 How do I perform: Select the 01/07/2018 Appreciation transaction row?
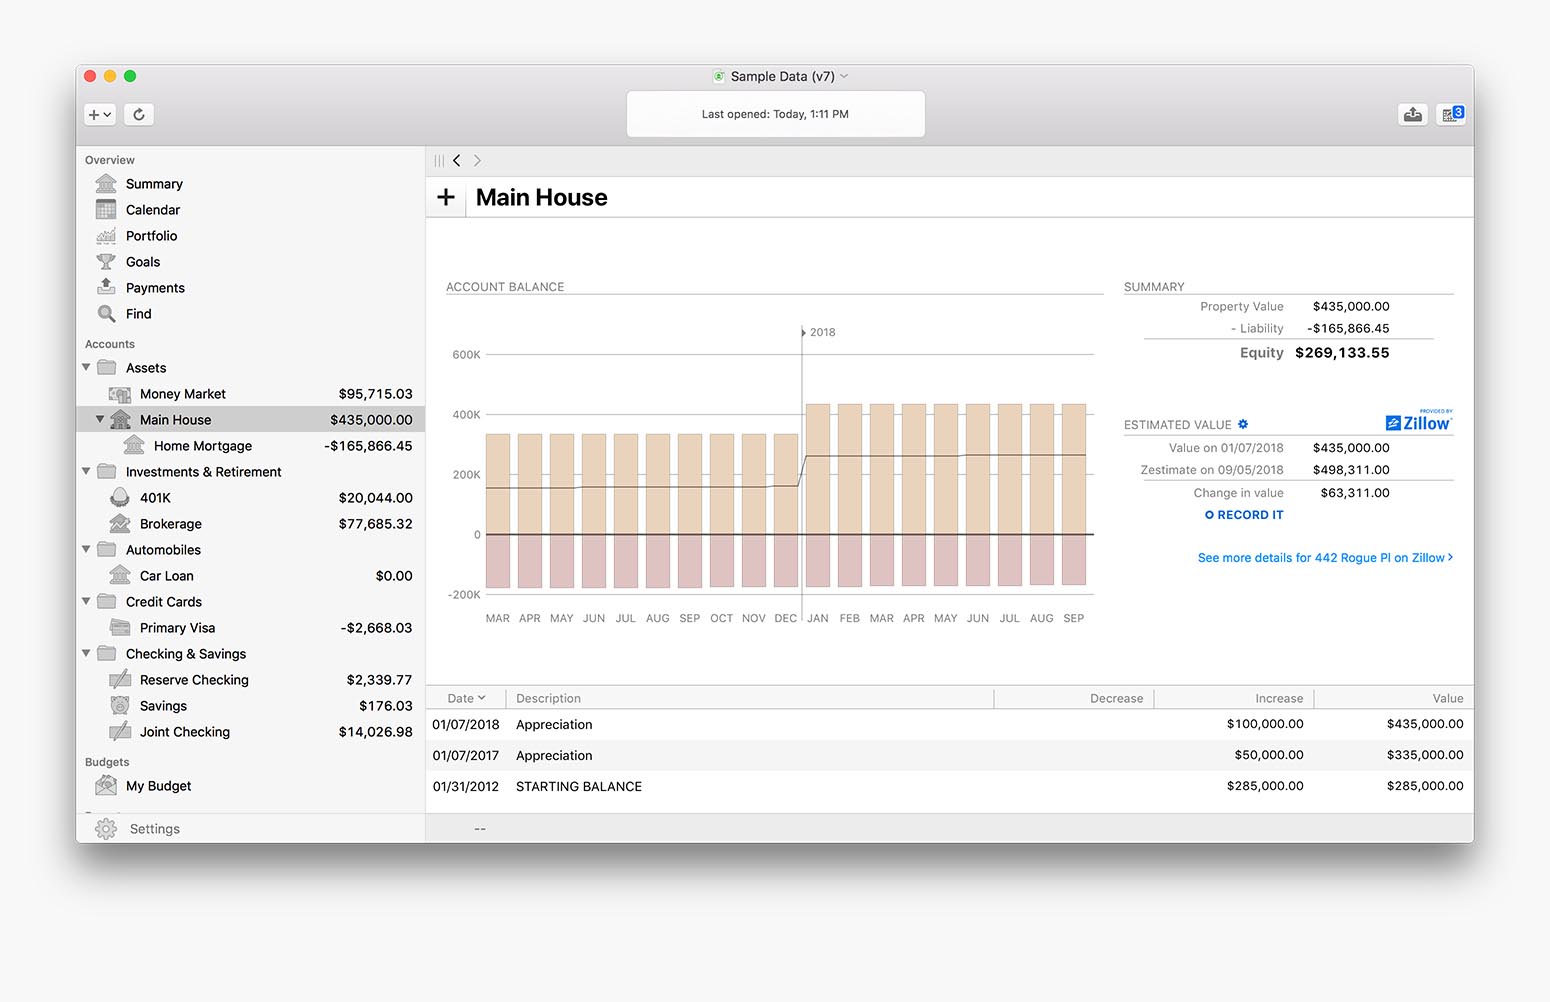pos(949,724)
